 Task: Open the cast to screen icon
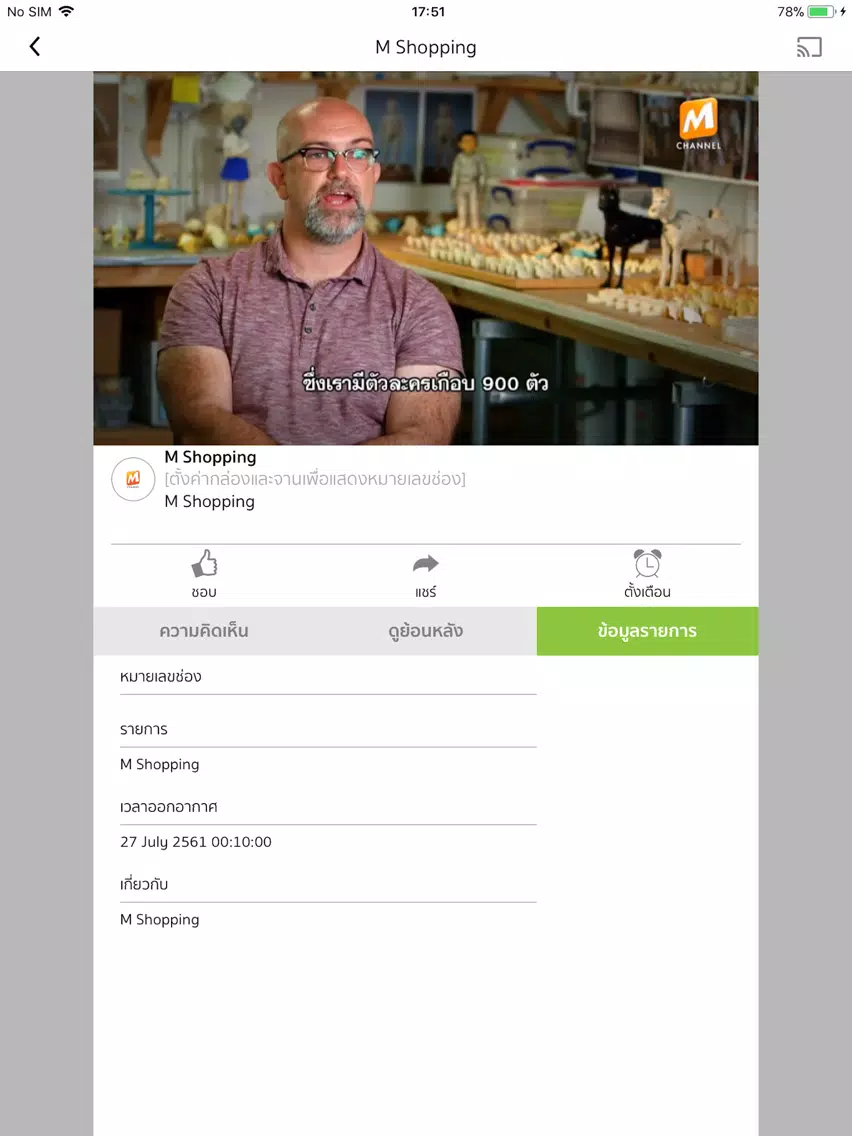[809, 47]
